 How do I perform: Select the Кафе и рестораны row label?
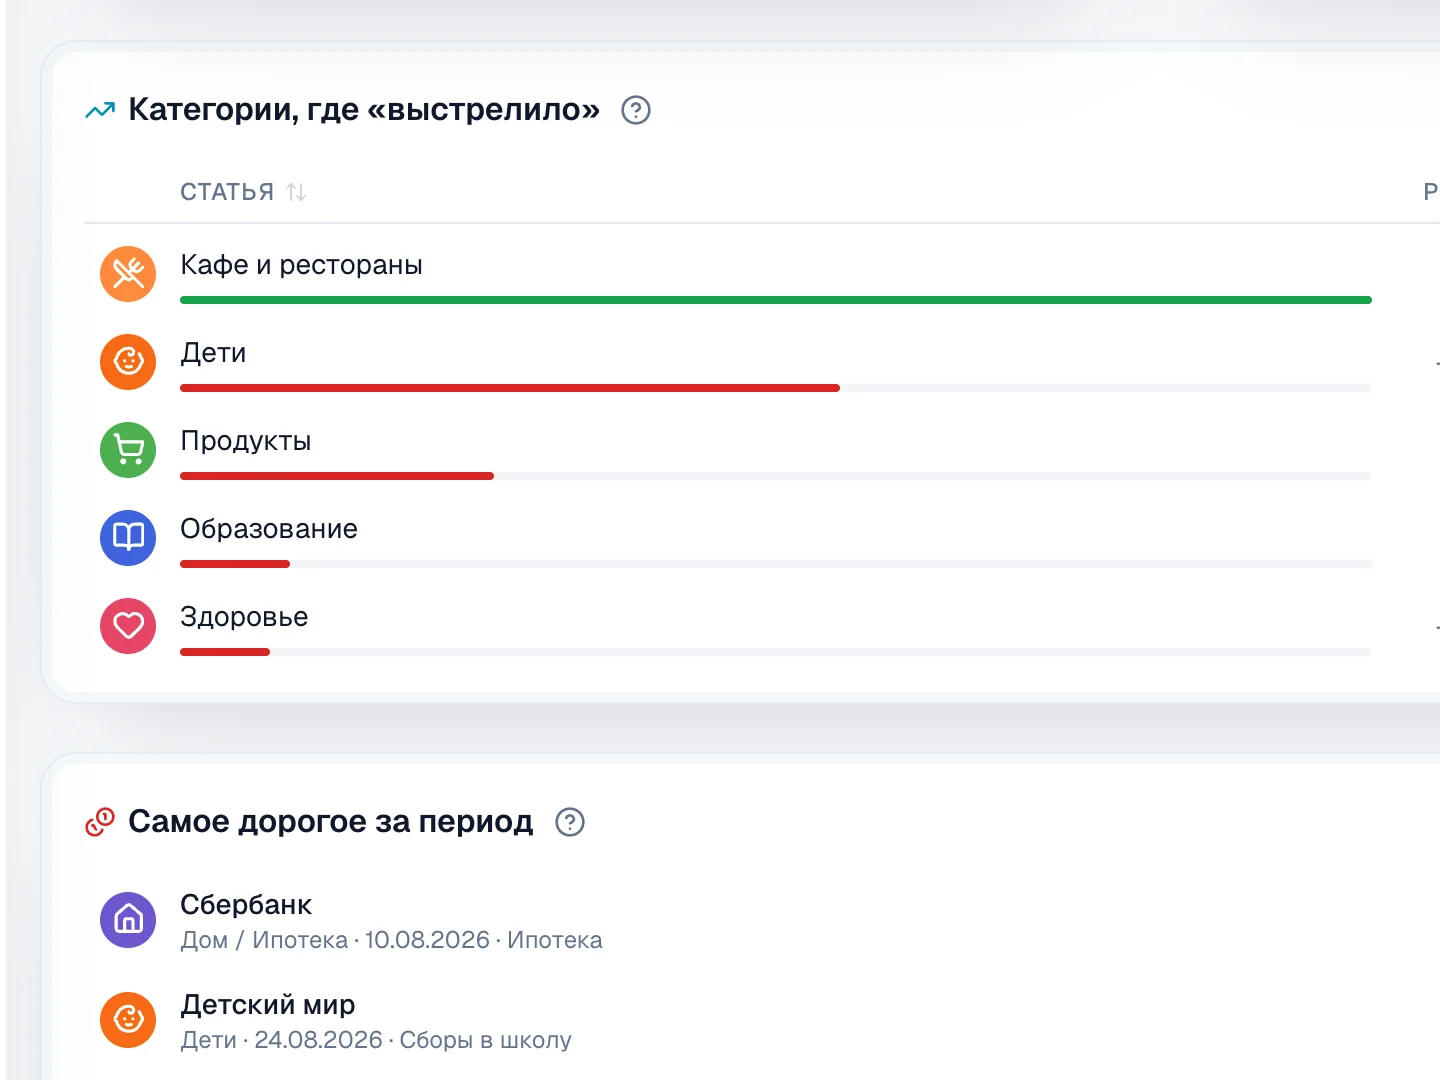tap(301, 265)
